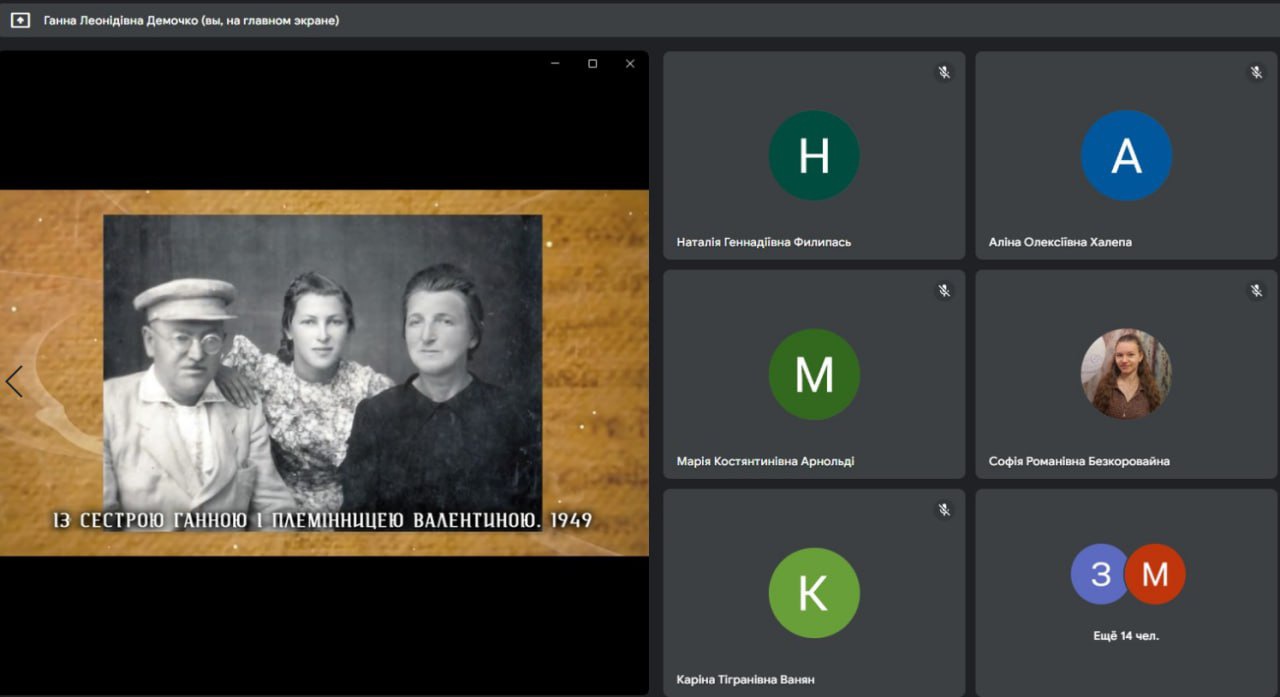Click muted microphone icon on Софія Безкоровайна tile
Screen dimensions: 1280x697
[1256, 291]
